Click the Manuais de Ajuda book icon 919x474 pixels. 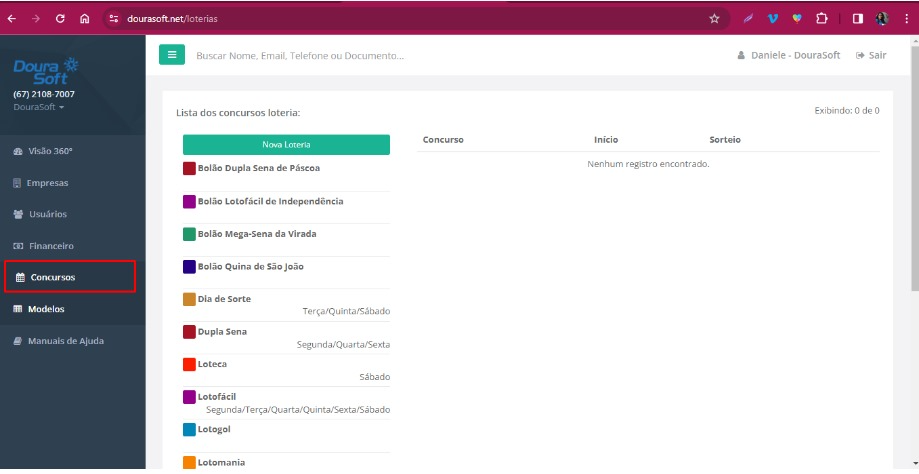18,341
